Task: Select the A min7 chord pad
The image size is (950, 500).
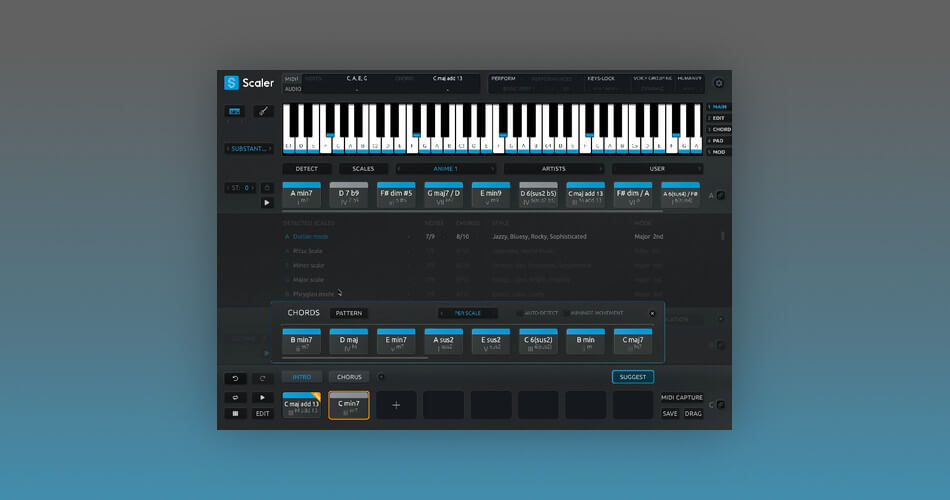Action: pos(302,195)
